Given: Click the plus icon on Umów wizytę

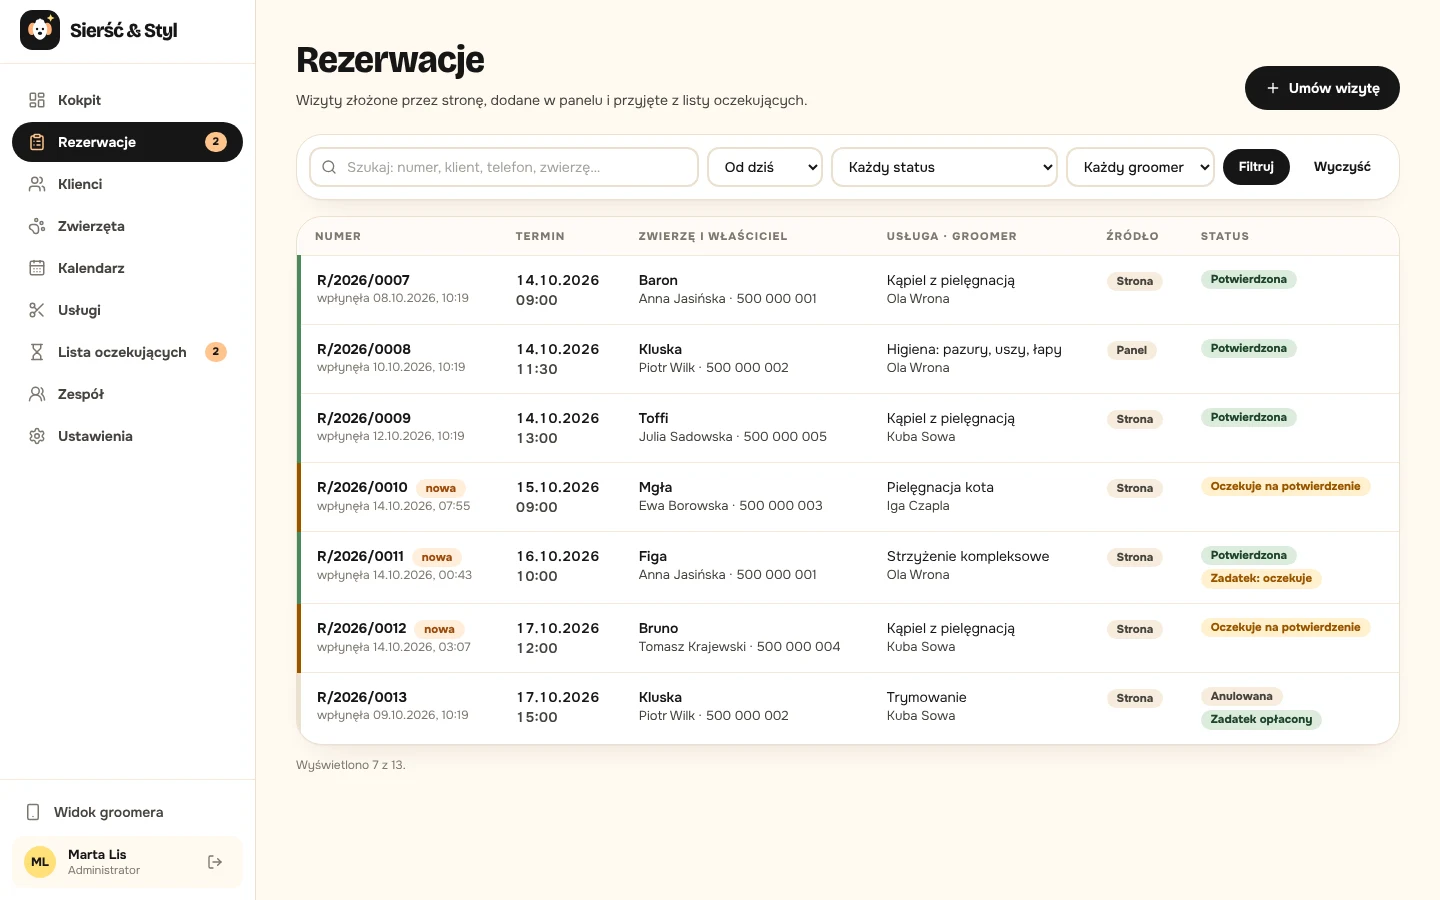Looking at the screenshot, I should pos(1273,88).
